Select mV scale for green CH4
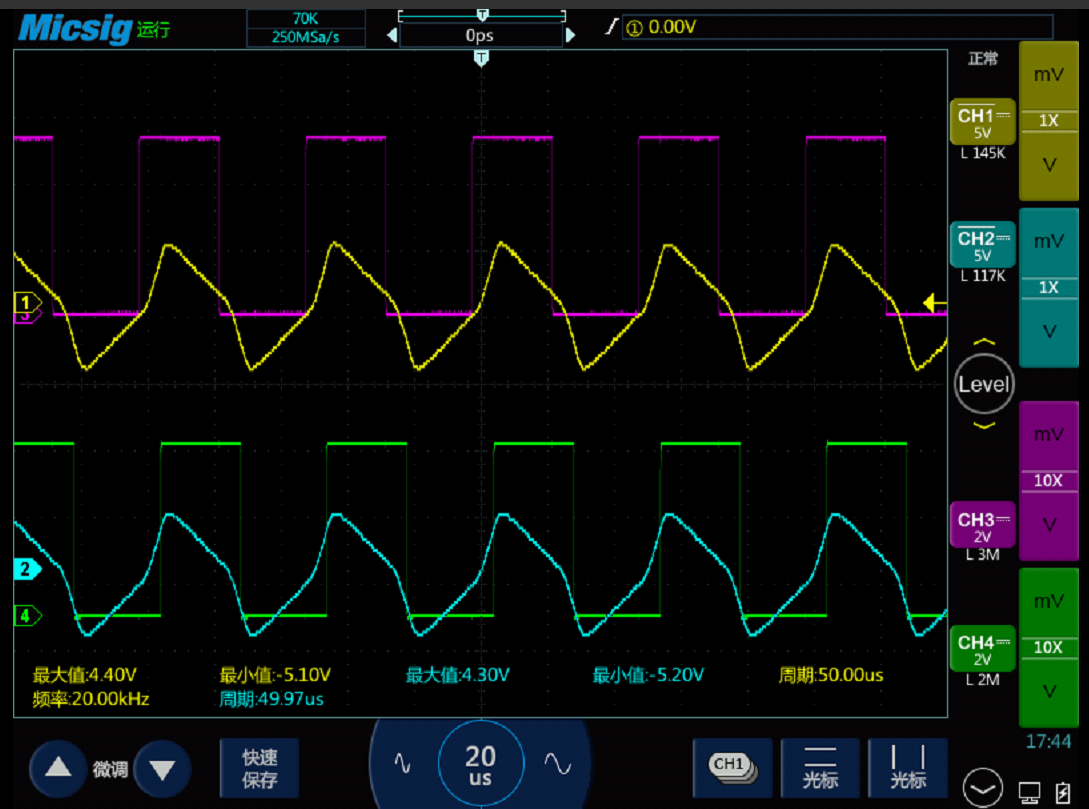This screenshot has height=809, width=1089. (1048, 601)
